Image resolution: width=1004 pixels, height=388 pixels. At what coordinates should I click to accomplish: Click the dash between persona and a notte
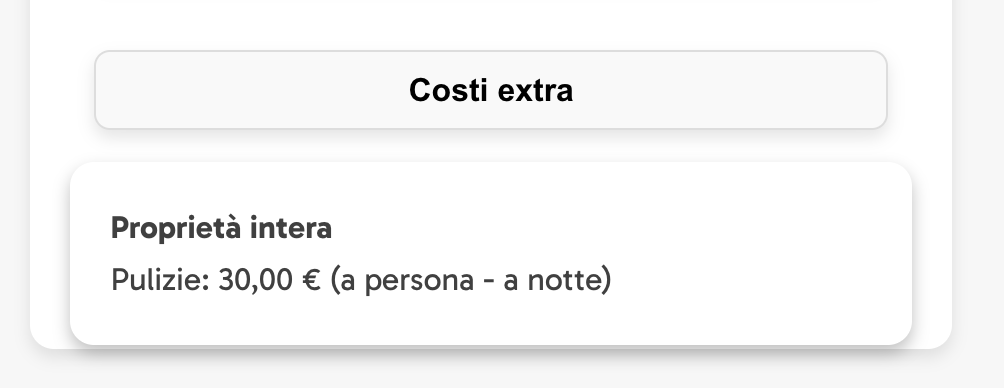pyautogui.click(x=489, y=282)
